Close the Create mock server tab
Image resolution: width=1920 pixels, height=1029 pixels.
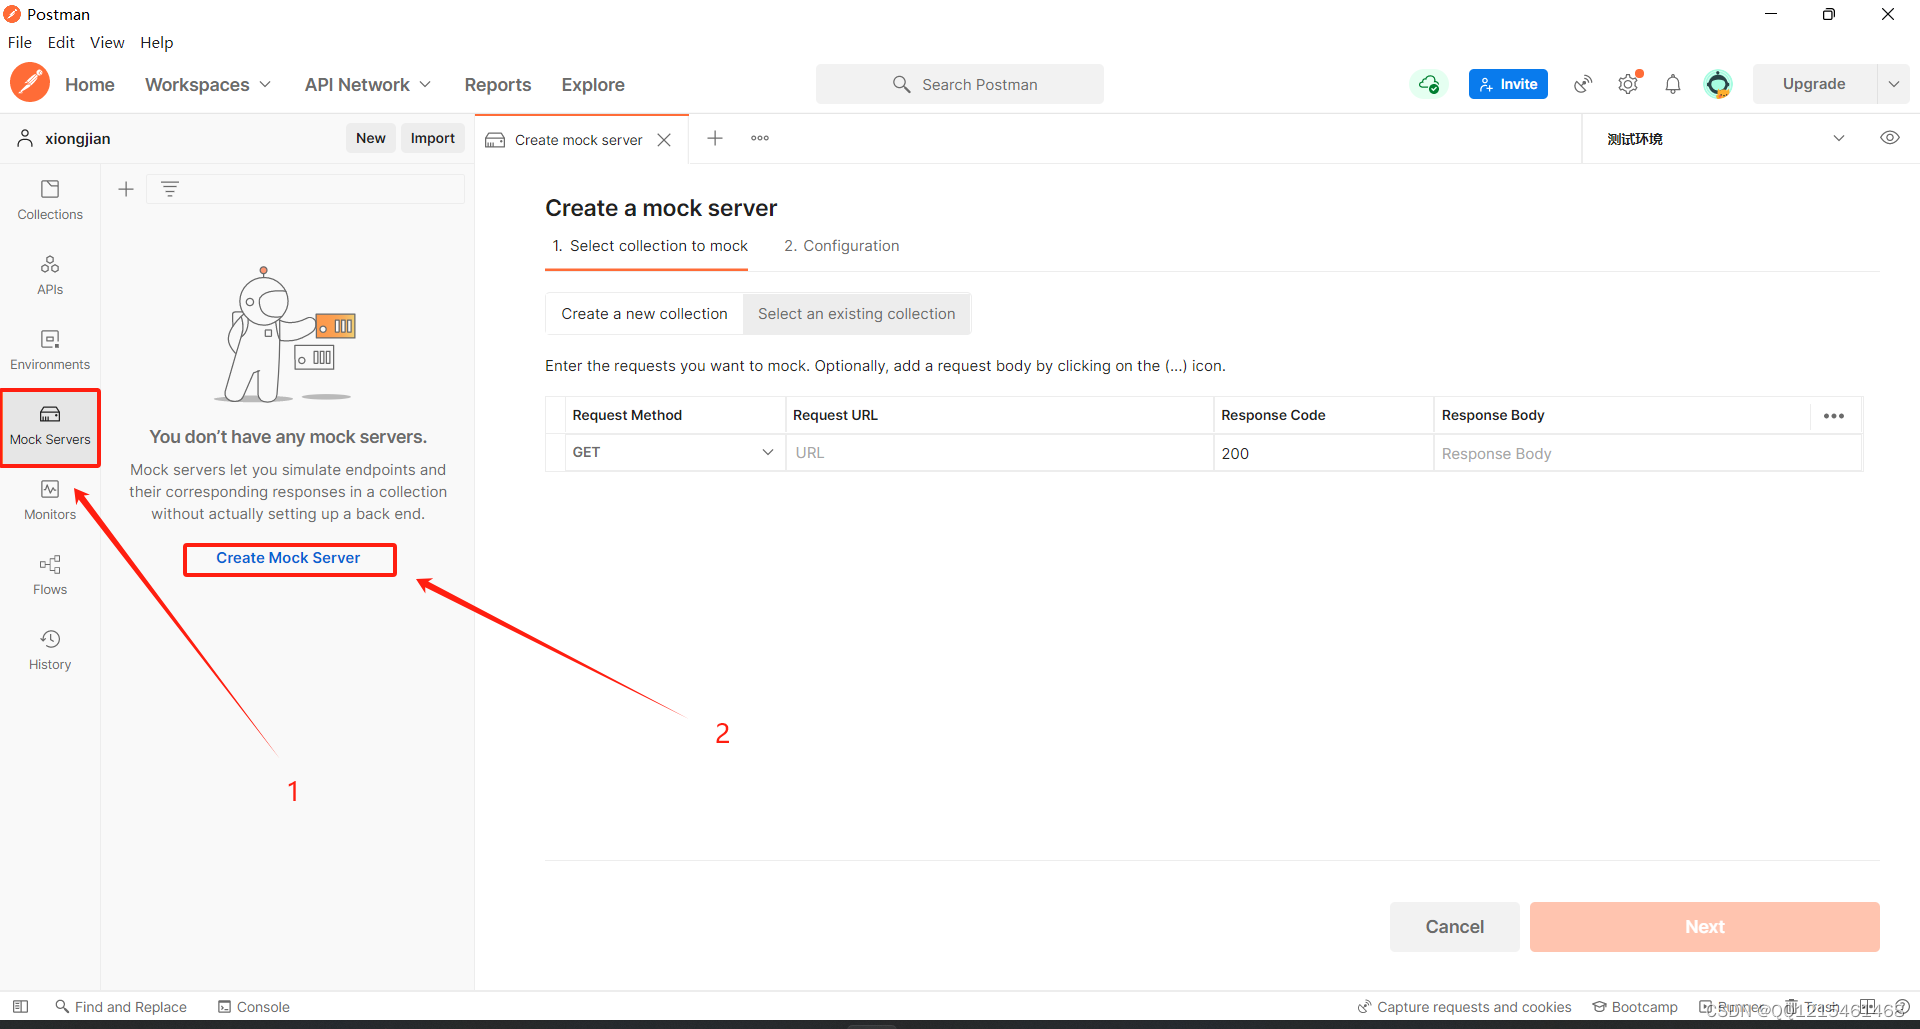point(664,140)
